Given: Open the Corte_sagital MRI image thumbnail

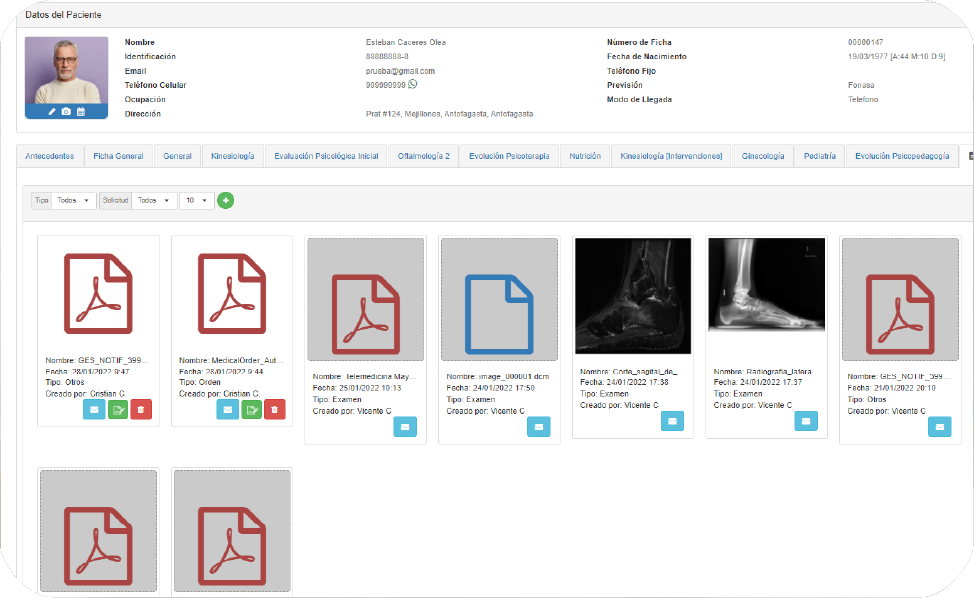Looking at the screenshot, I should 633,295.
